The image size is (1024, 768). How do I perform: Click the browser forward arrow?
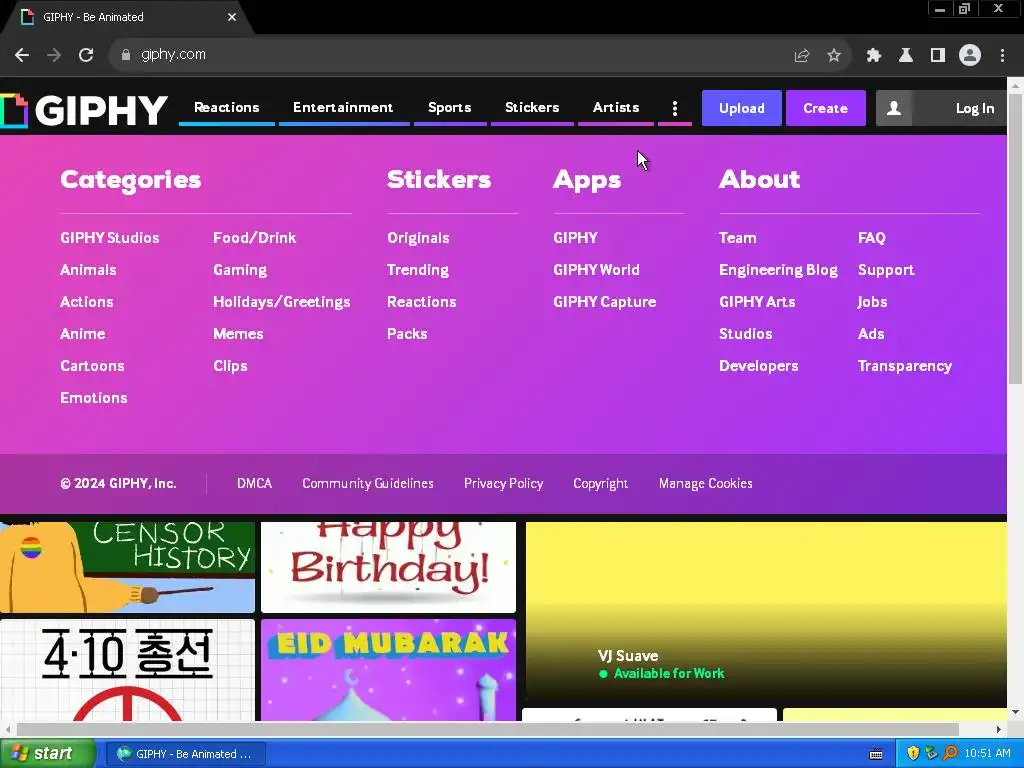pyautogui.click(x=54, y=55)
